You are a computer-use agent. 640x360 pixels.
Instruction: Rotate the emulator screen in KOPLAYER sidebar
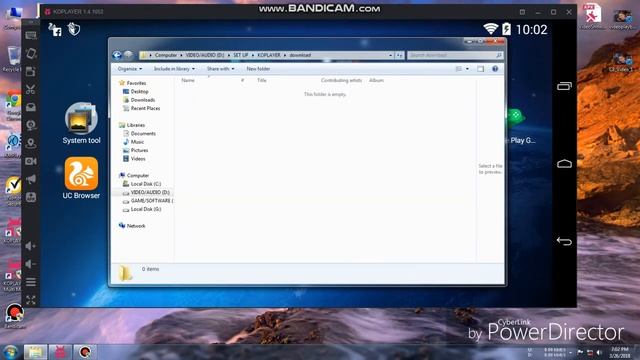coord(31,53)
